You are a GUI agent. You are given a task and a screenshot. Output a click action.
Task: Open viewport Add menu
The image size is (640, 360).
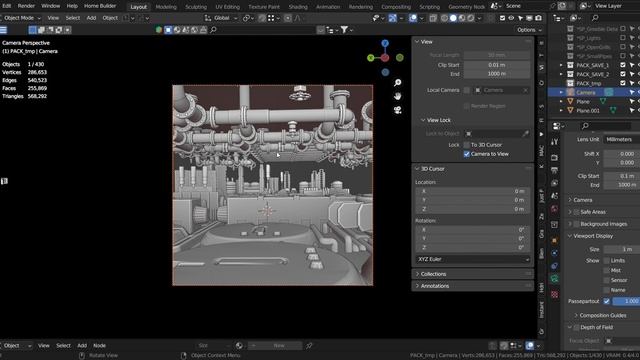tap(91, 18)
